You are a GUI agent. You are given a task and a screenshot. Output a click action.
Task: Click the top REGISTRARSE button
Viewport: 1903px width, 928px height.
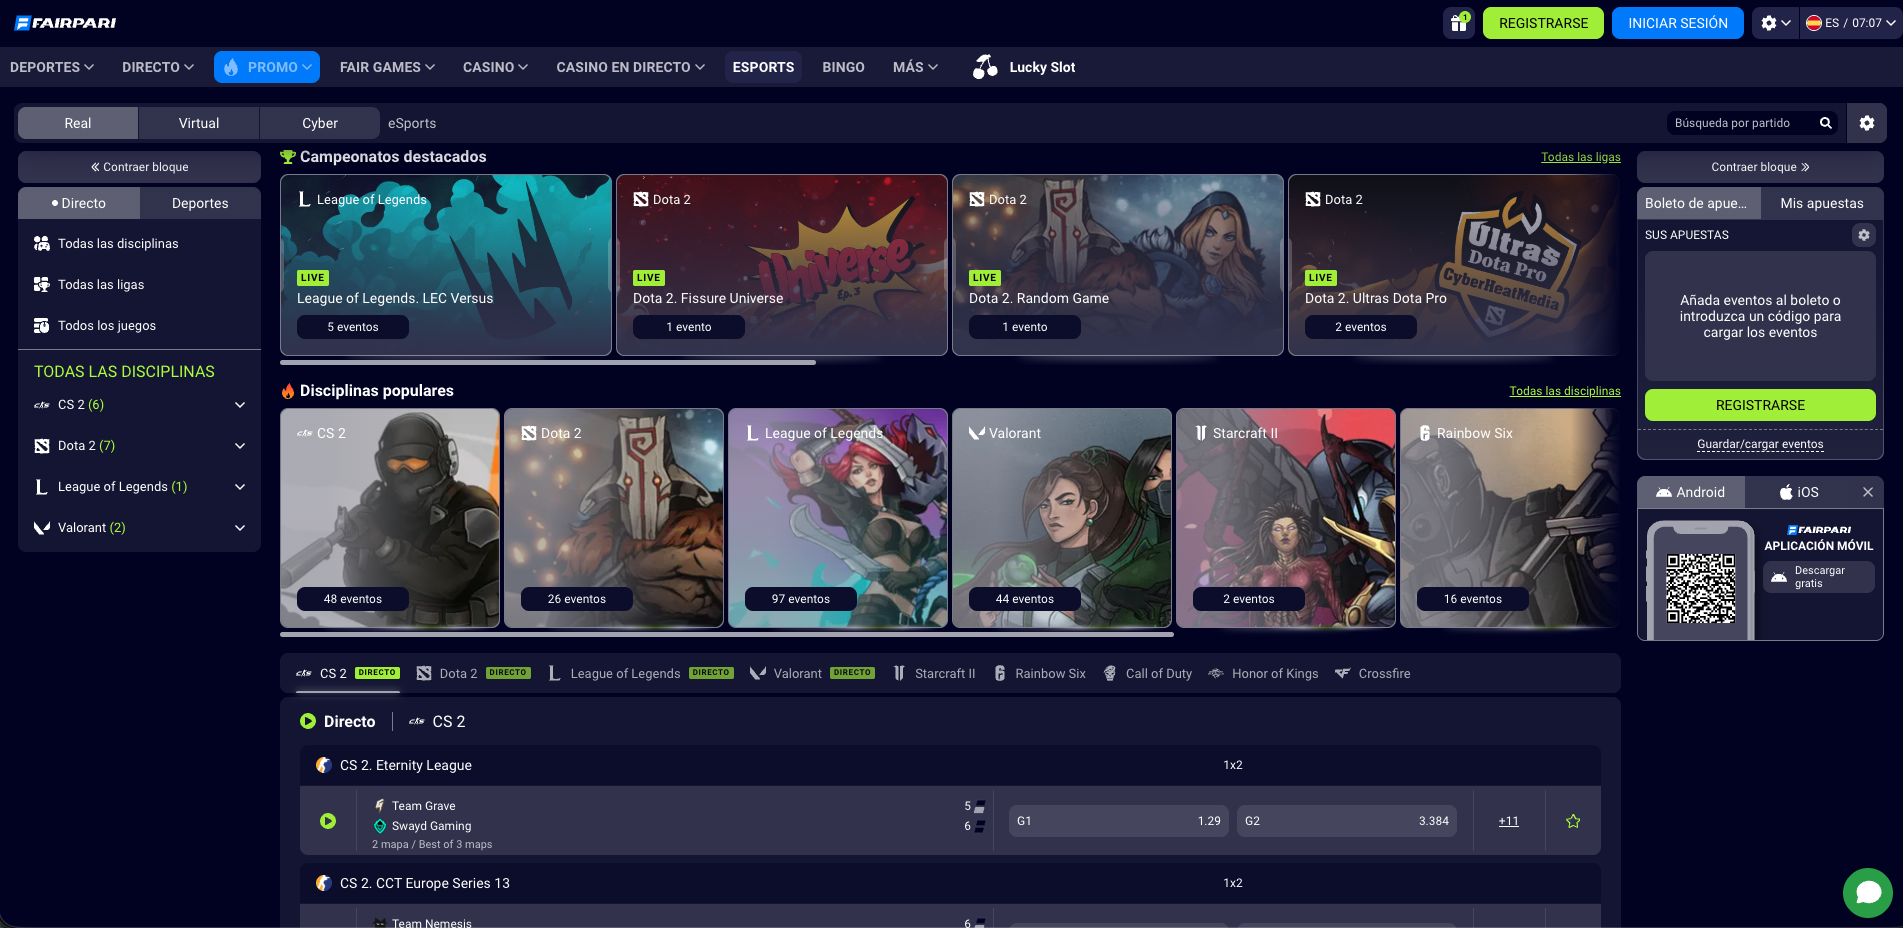click(1543, 23)
